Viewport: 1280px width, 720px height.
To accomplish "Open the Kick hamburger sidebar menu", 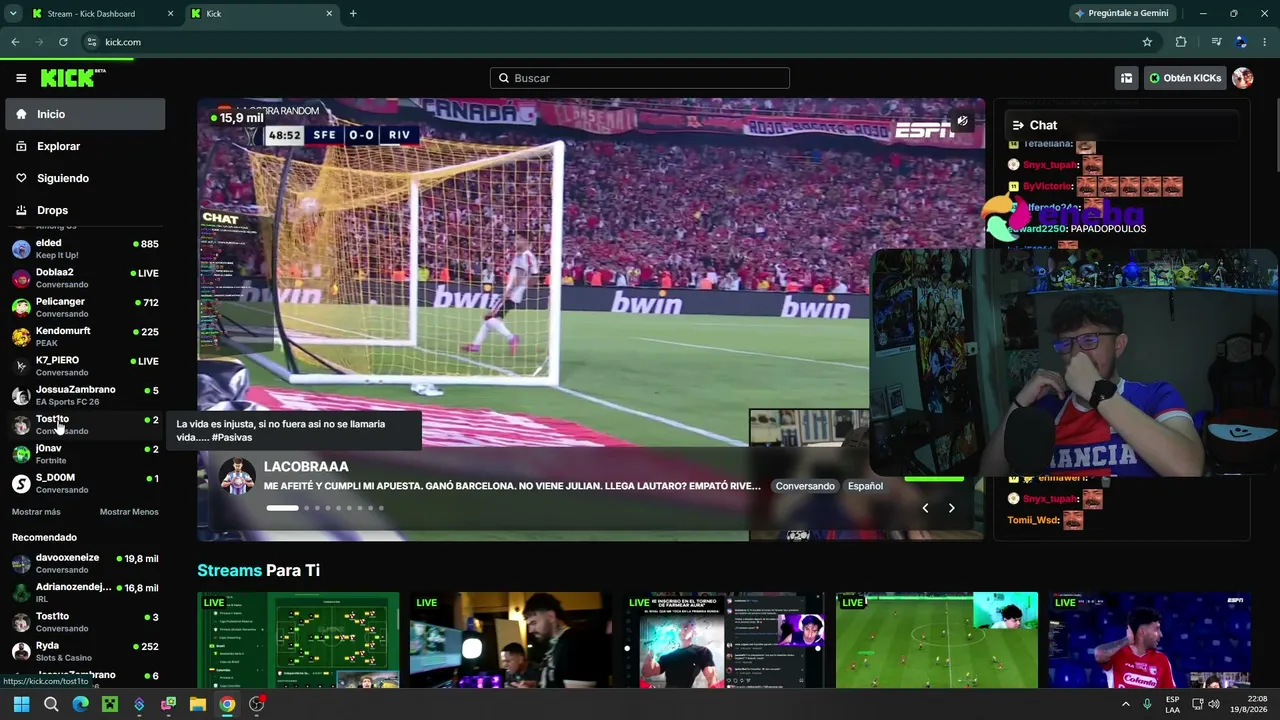I will [x=21, y=78].
